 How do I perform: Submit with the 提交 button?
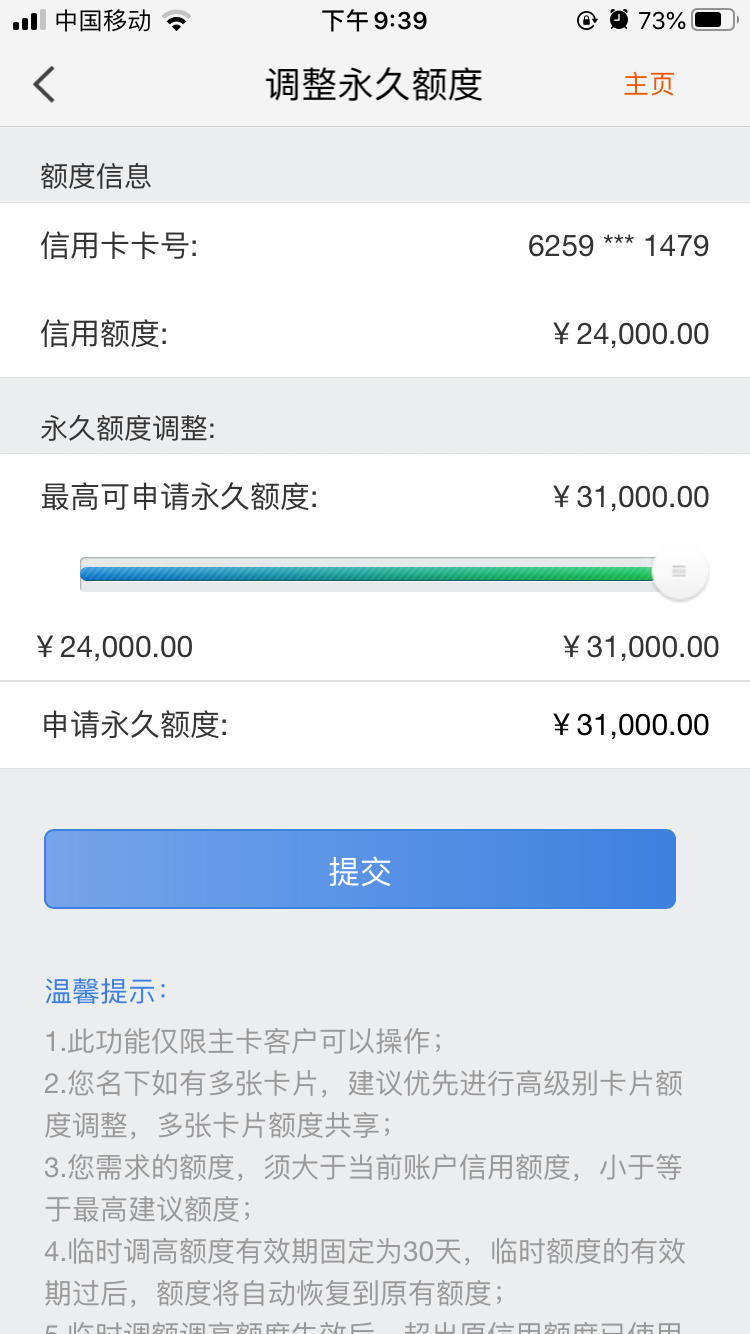360,869
